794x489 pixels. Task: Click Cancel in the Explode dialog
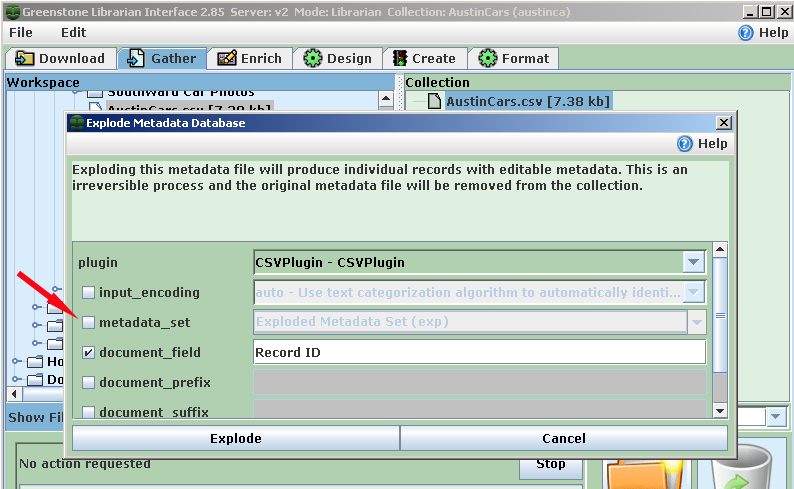click(x=564, y=439)
